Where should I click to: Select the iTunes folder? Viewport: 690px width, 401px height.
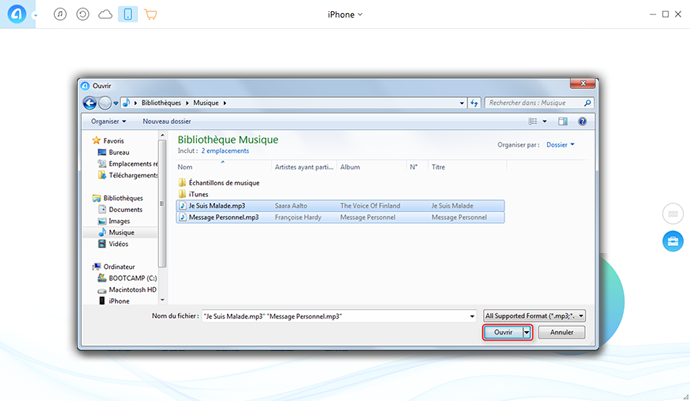(194, 194)
